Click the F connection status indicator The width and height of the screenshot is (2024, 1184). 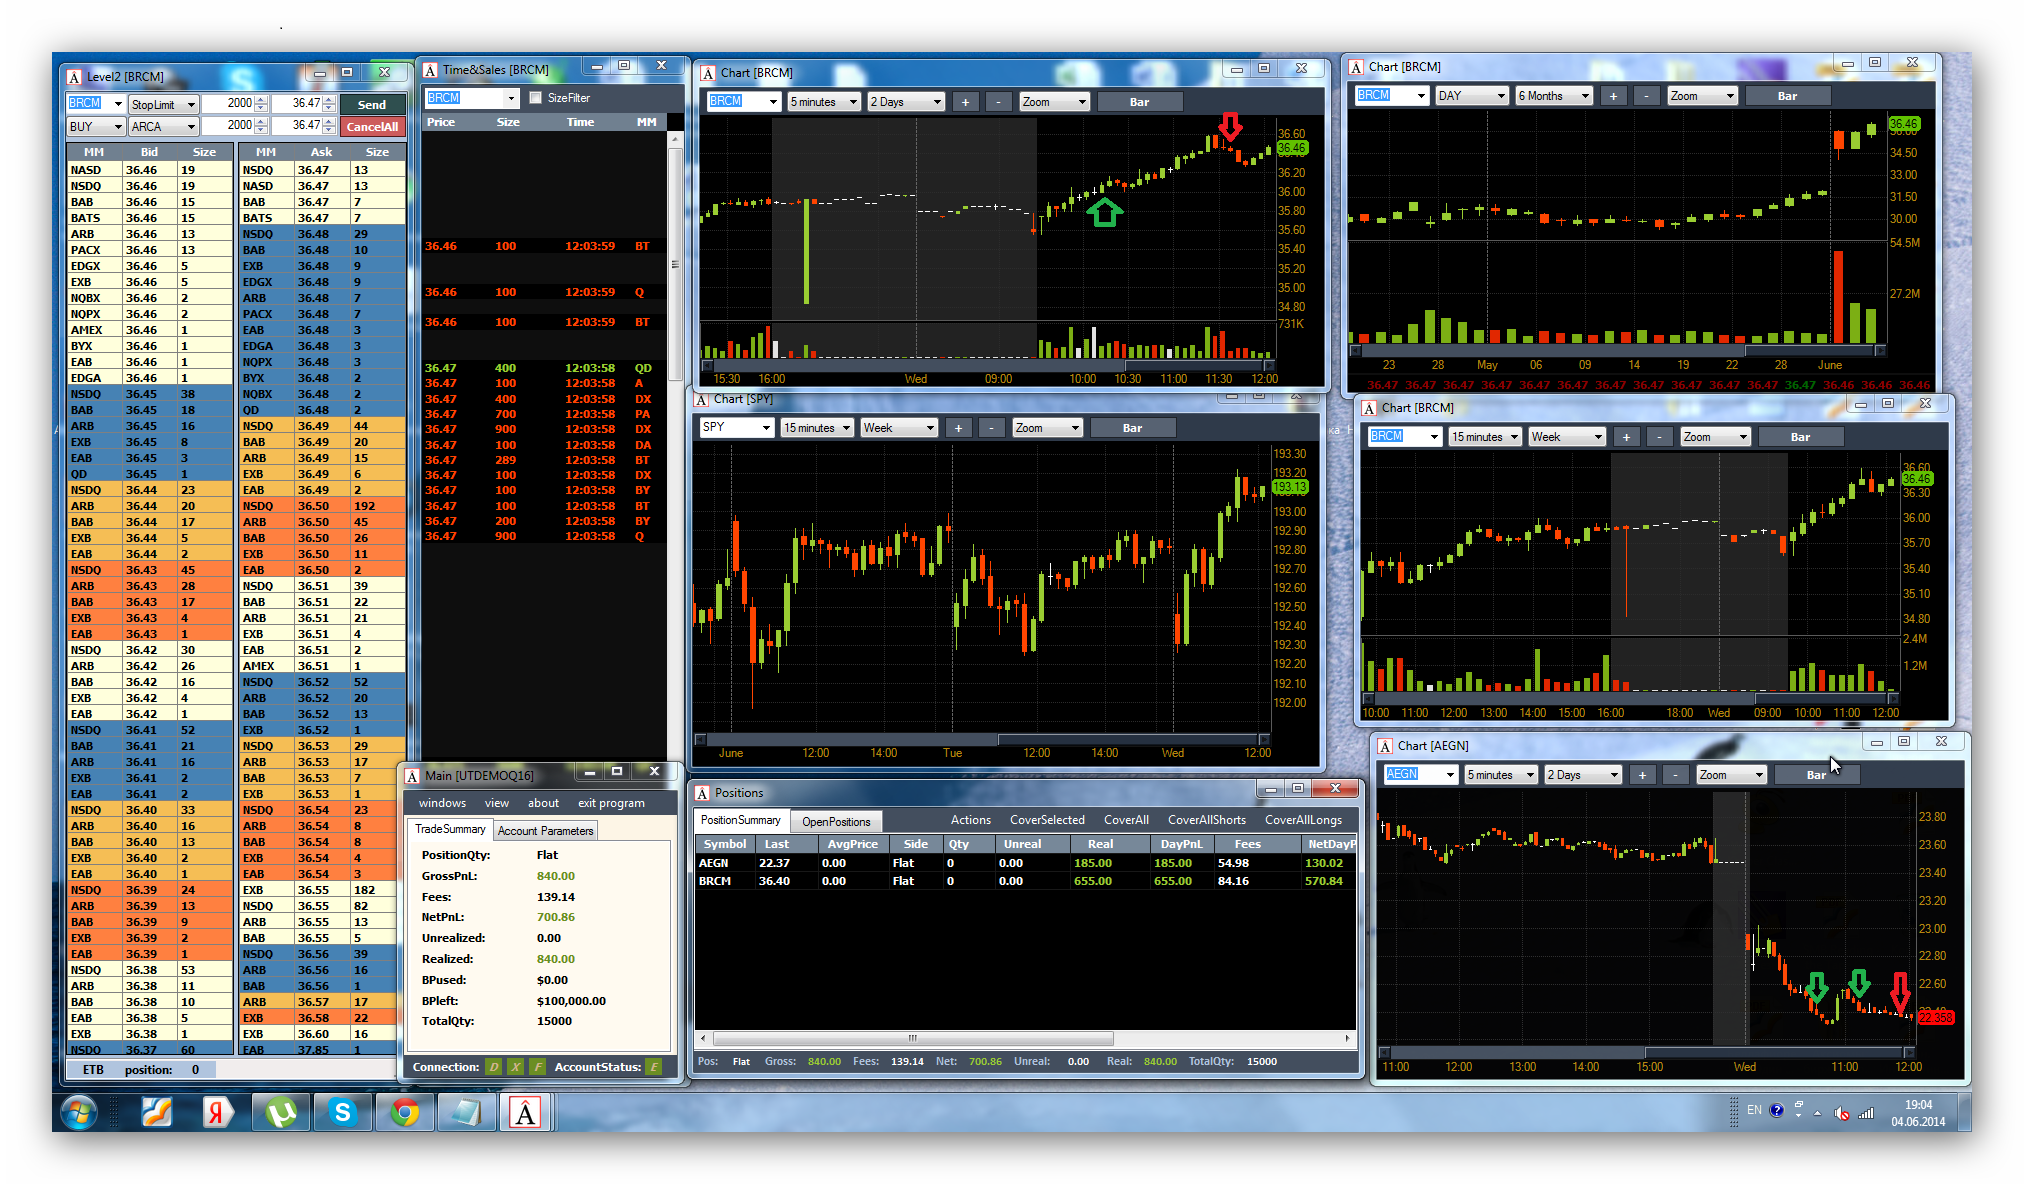pyautogui.click(x=538, y=1067)
